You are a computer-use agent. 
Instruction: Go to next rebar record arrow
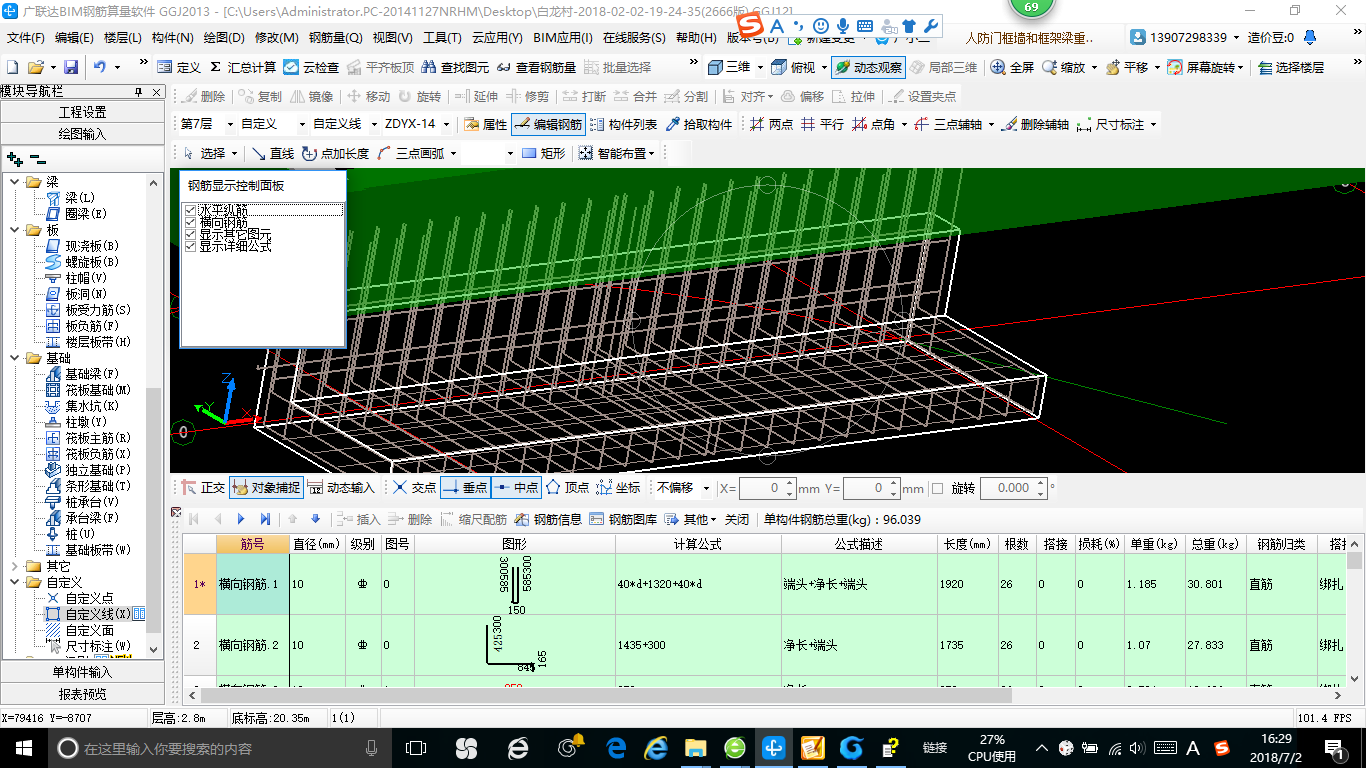(x=241, y=519)
